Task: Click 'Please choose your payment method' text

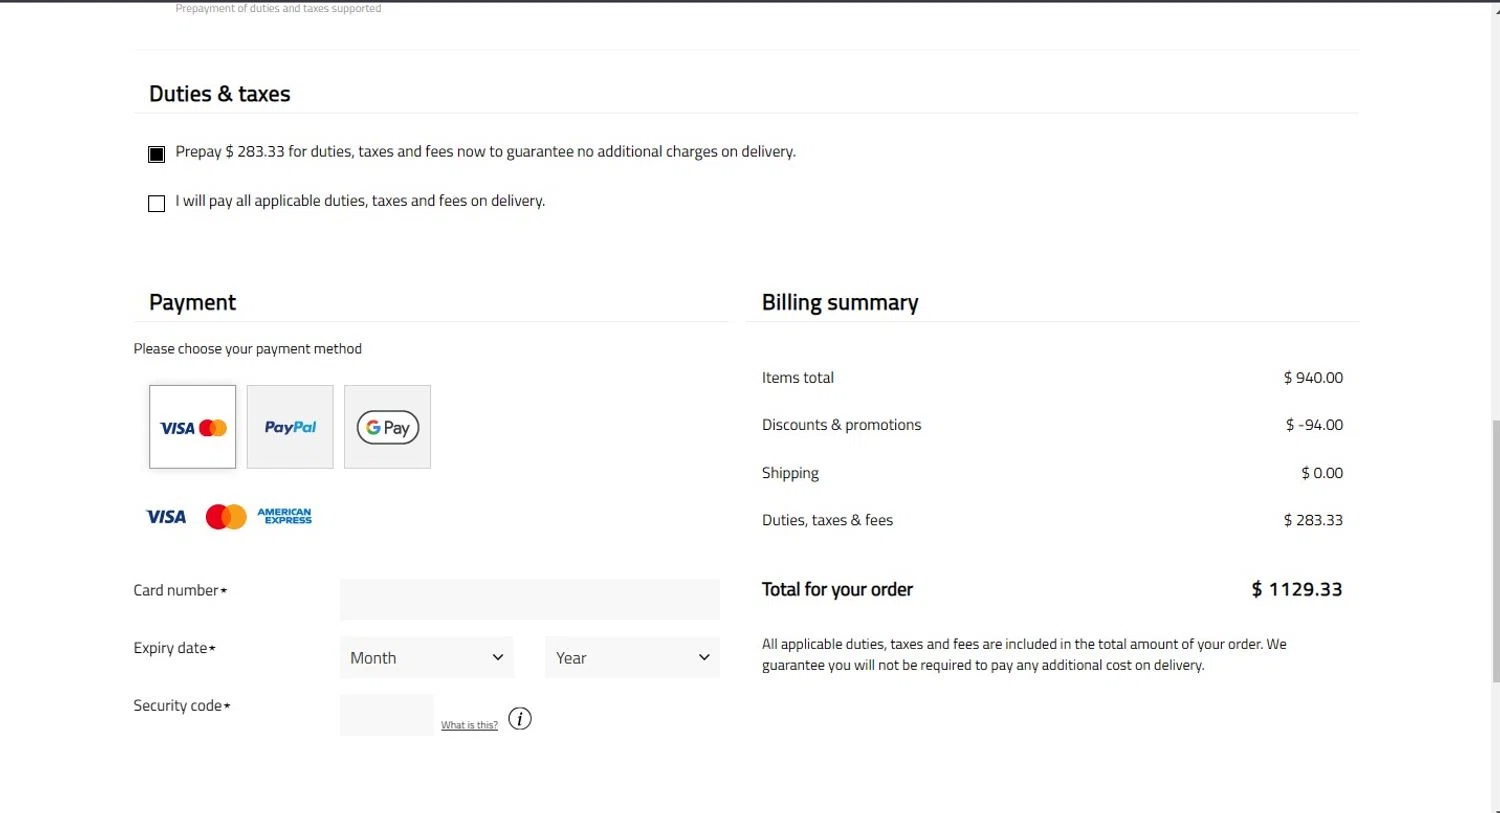Action: (248, 349)
